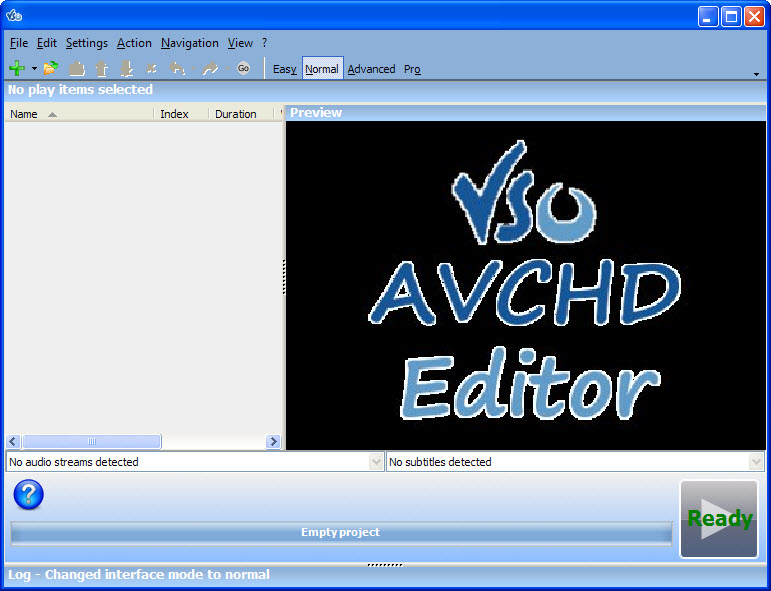Open the View menu
The height and width of the screenshot is (591, 771).
pyautogui.click(x=240, y=43)
